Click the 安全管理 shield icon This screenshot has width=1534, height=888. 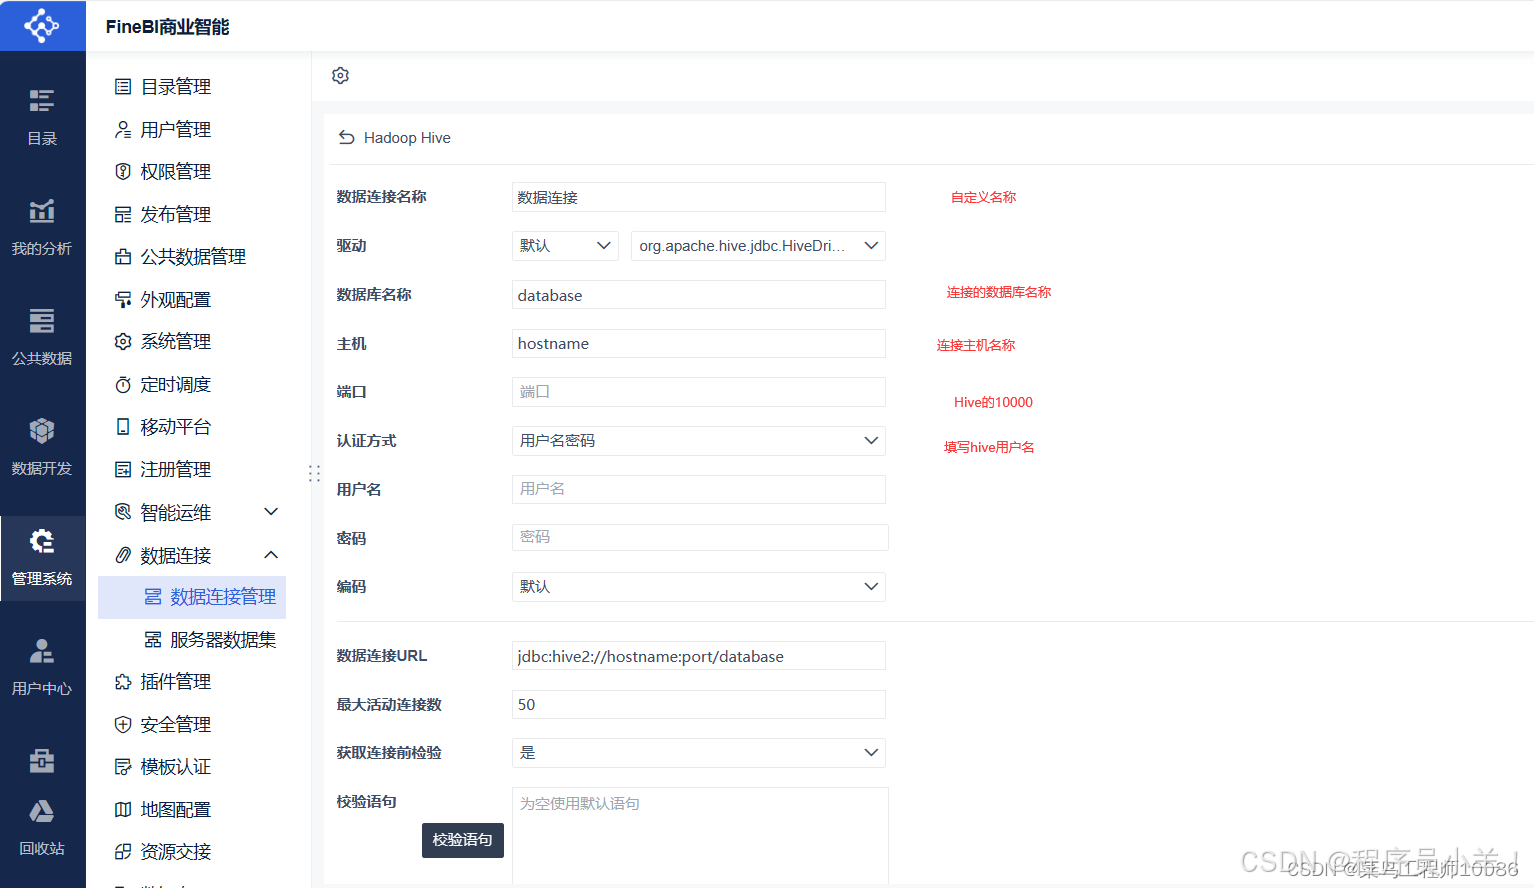[x=123, y=725]
